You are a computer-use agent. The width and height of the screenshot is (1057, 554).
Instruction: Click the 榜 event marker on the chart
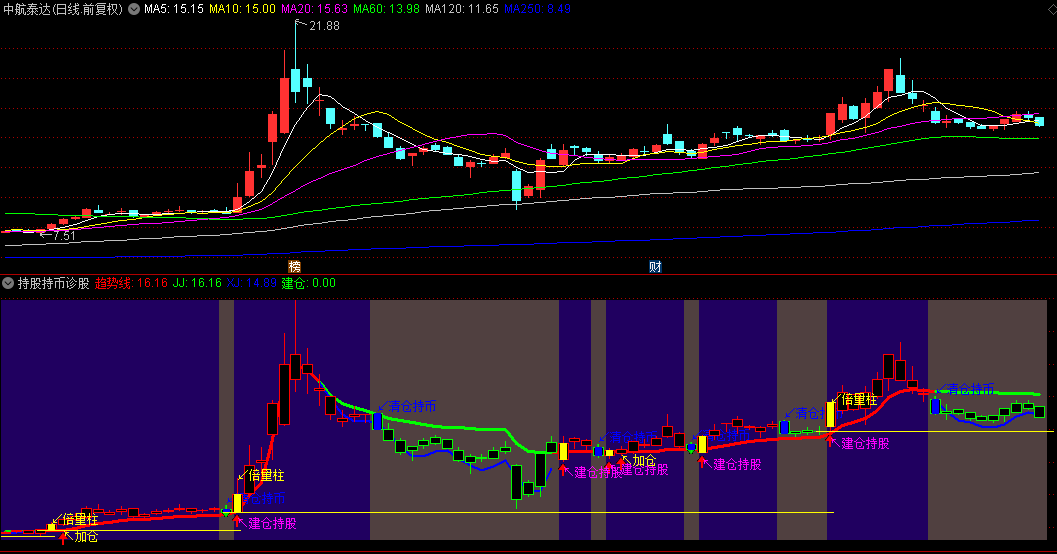(295, 266)
